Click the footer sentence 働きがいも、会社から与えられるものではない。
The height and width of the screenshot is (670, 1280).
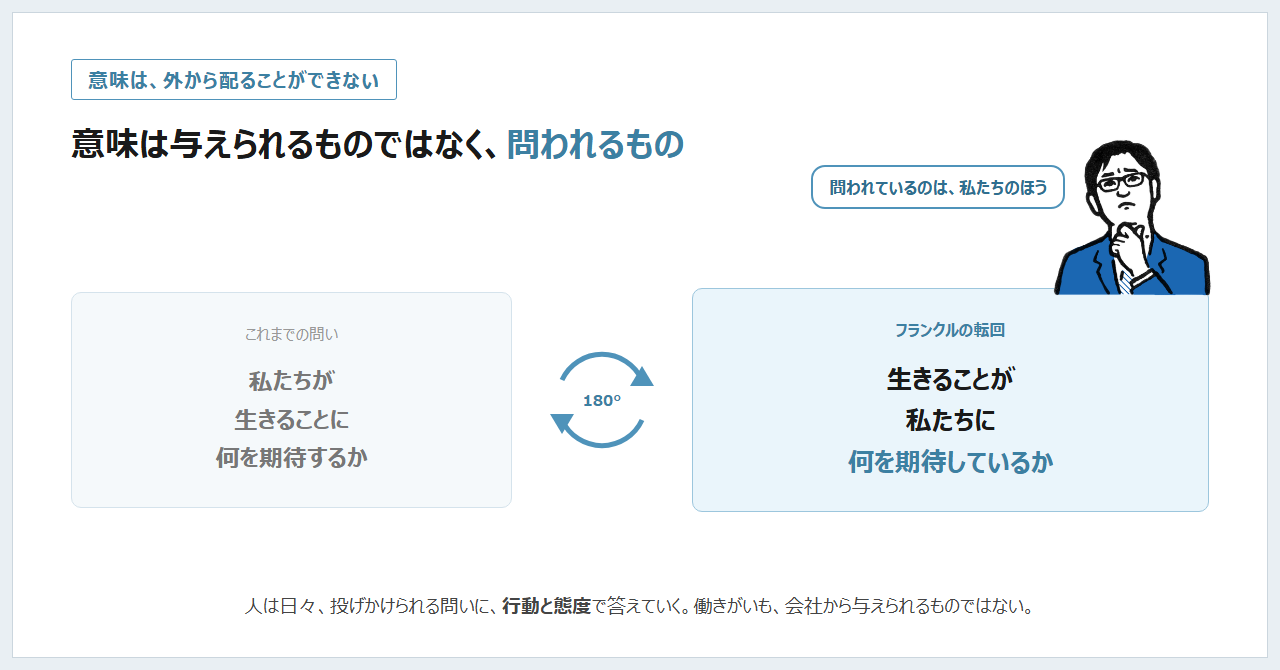(x=865, y=606)
